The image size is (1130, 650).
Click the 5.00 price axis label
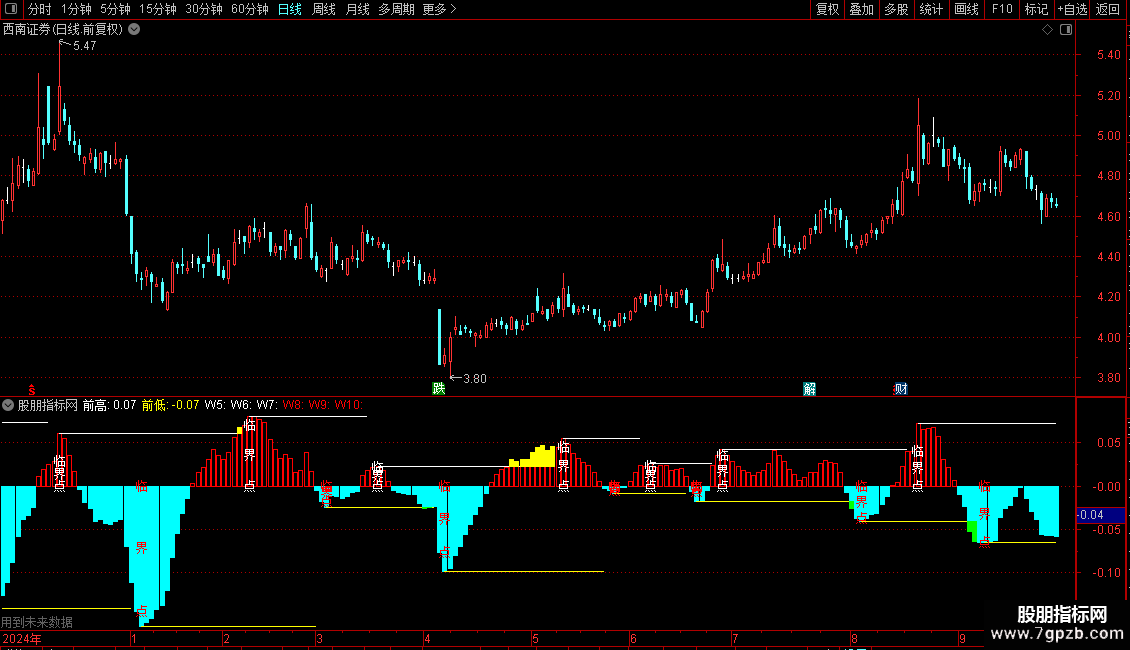[x=1108, y=135]
